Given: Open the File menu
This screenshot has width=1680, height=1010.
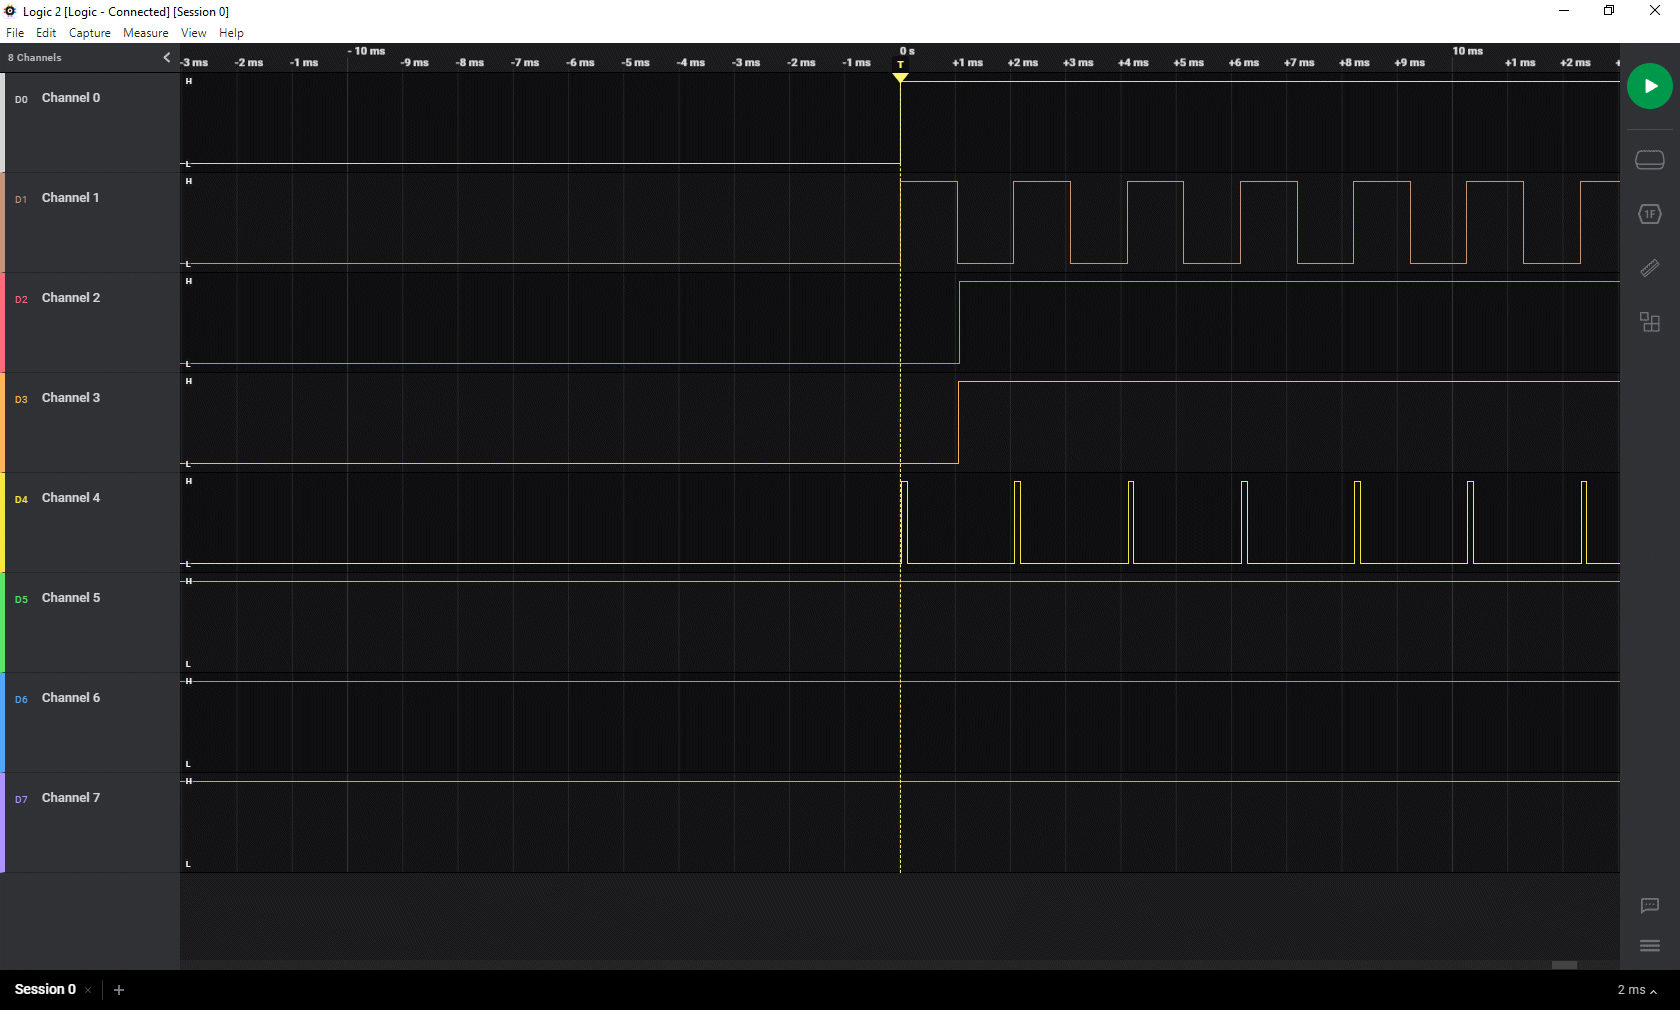Looking at the screenshot, I should 15,33.
